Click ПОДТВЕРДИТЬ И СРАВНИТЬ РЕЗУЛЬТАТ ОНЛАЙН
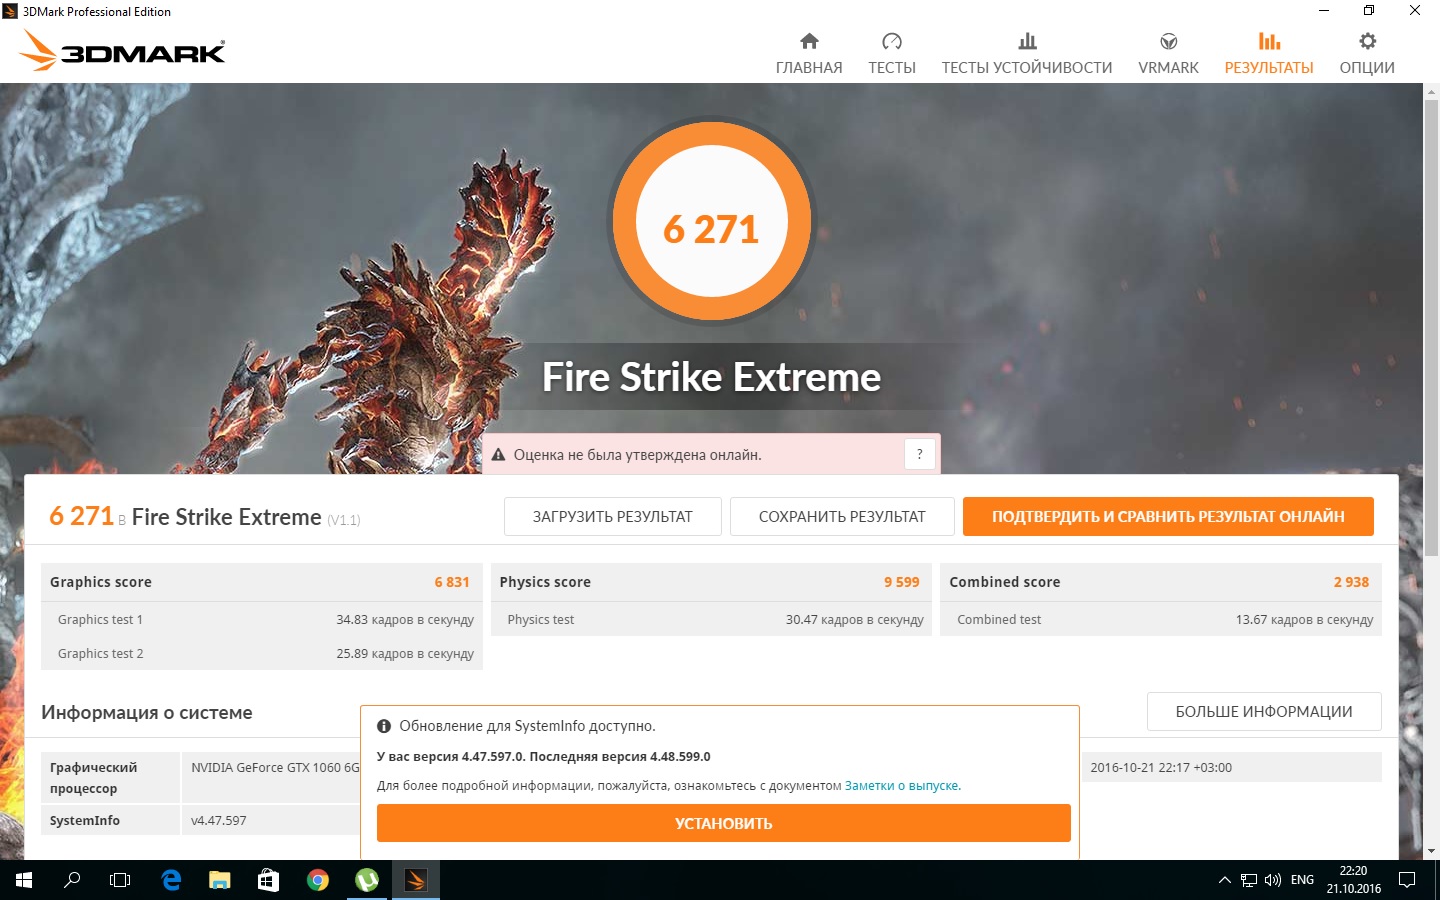Screen dimensions: 1440x900 (1168, 517)
